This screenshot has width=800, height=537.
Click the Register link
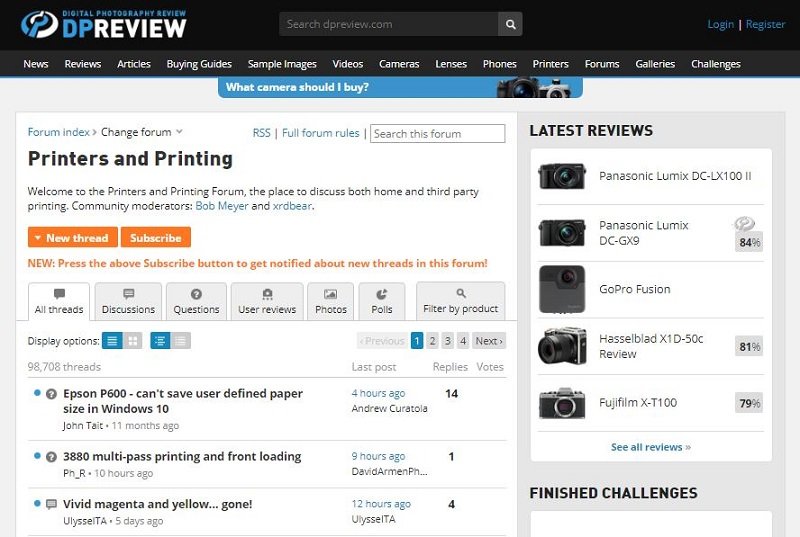point(765,24)
